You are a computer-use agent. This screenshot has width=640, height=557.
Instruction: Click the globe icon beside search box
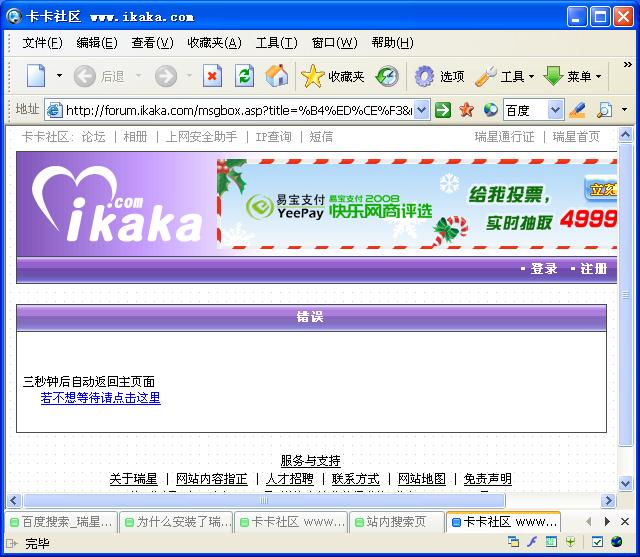(490, 110)
